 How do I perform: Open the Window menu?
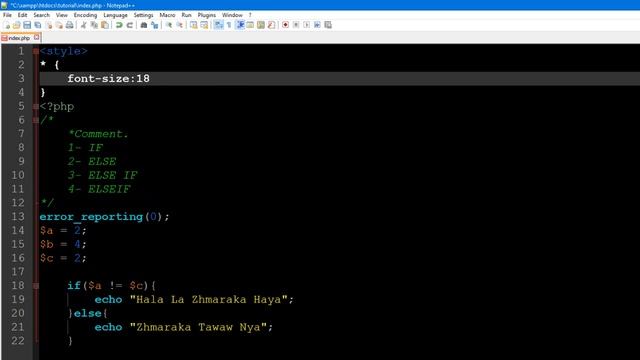[232, 15]
